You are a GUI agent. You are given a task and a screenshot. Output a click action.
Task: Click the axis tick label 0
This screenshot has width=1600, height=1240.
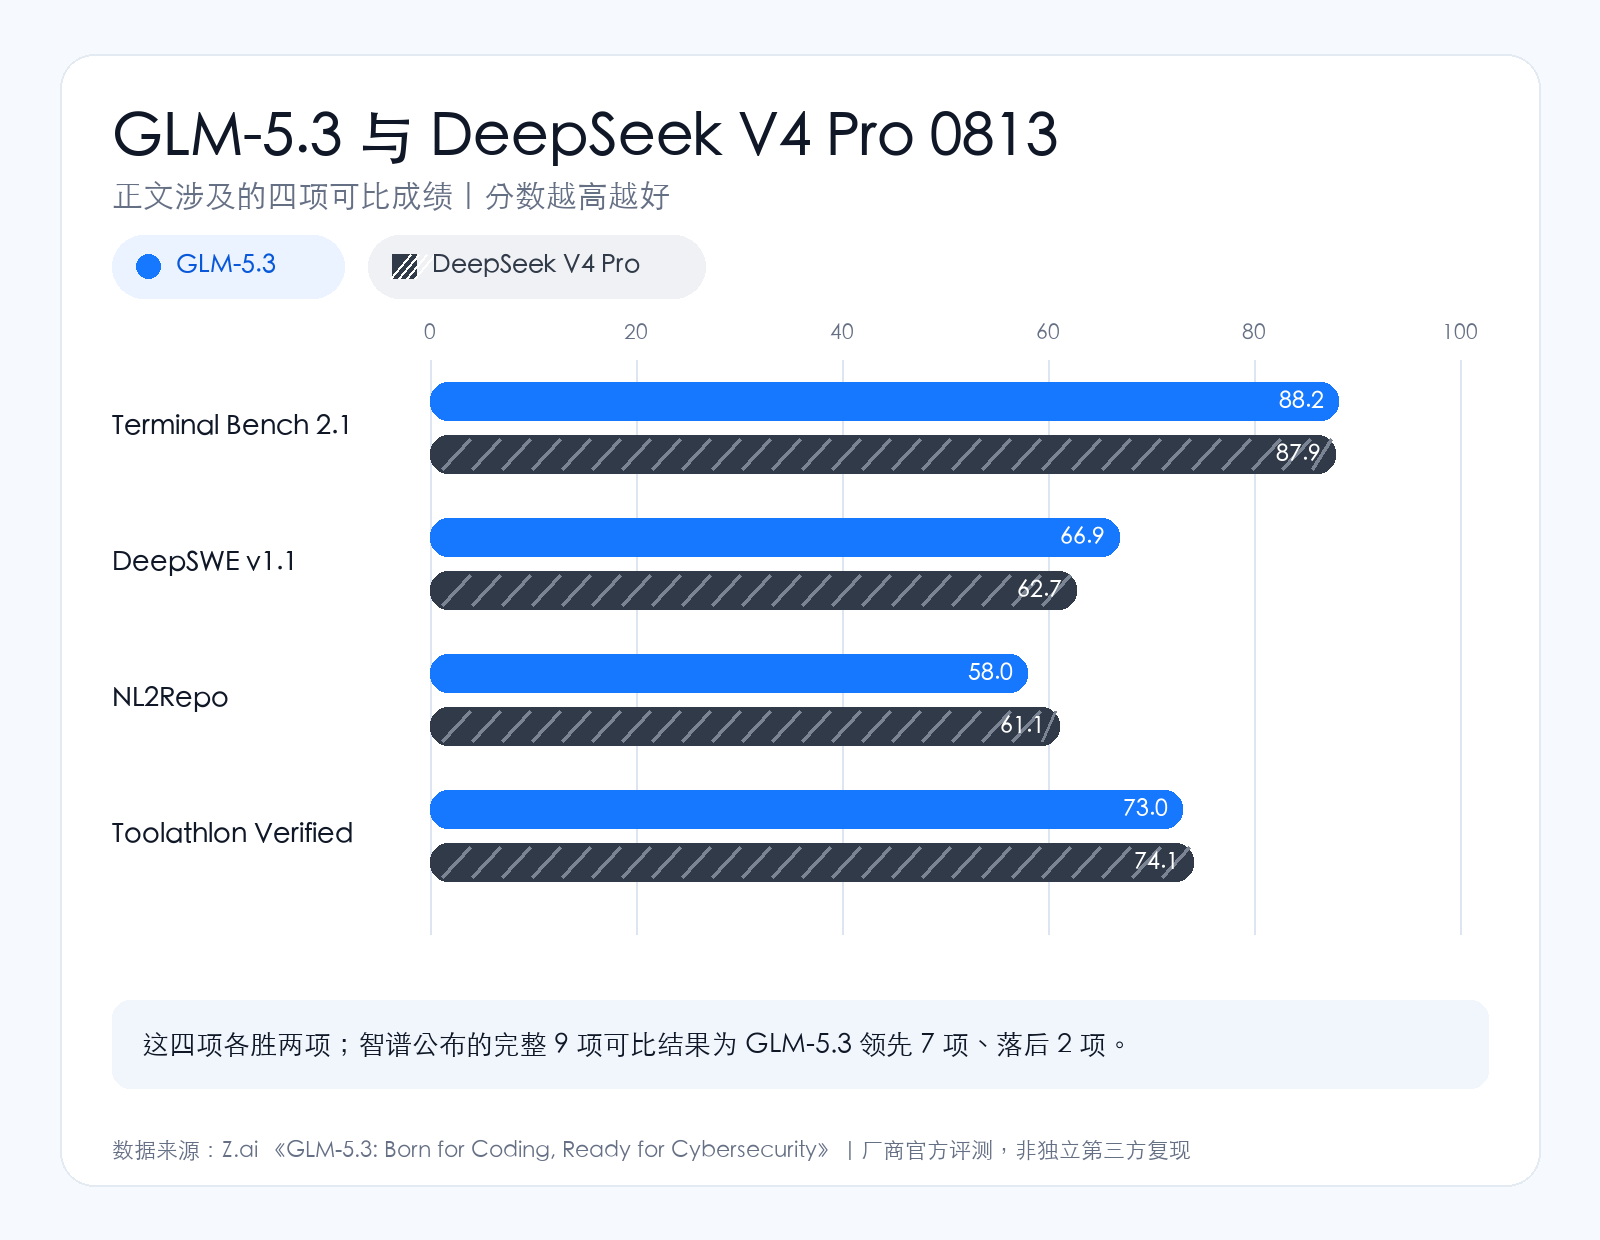(x=430, y=332)
